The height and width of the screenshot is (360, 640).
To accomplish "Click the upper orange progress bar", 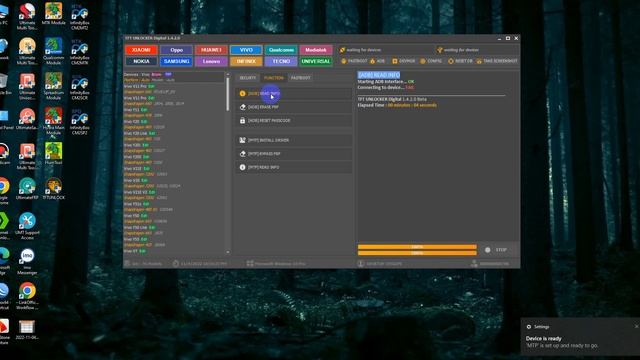I will tap(417, 247).
